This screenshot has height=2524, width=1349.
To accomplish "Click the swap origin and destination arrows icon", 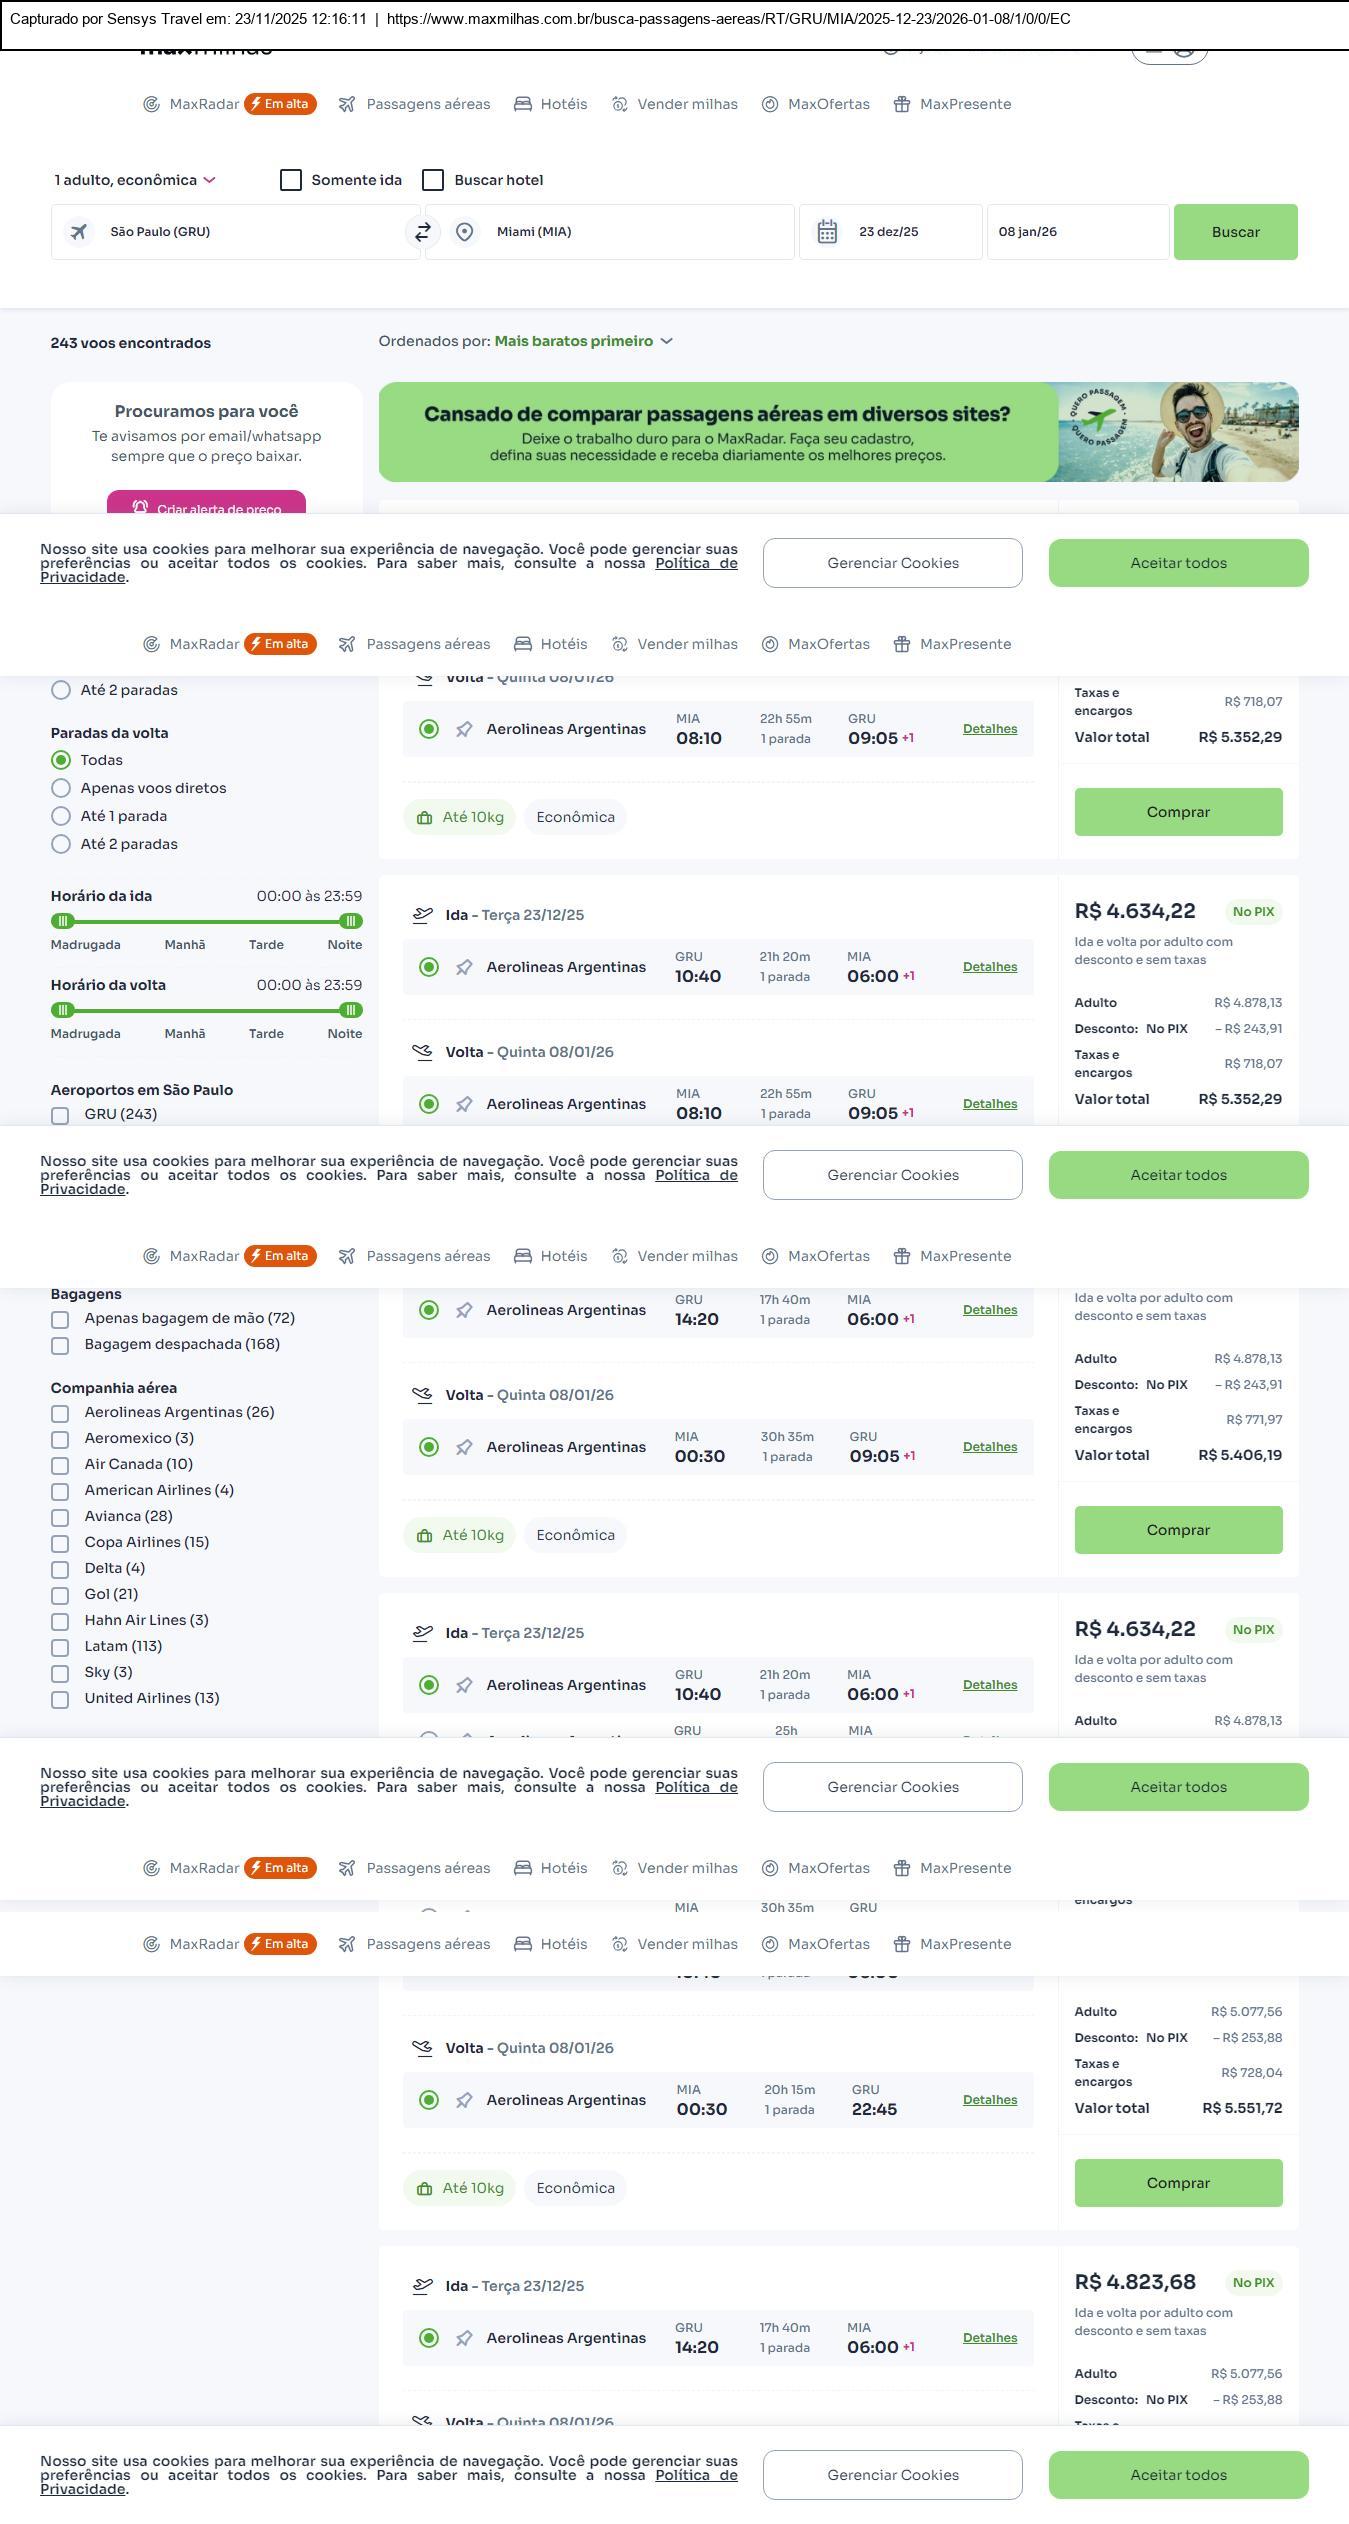I will (423, 232).
